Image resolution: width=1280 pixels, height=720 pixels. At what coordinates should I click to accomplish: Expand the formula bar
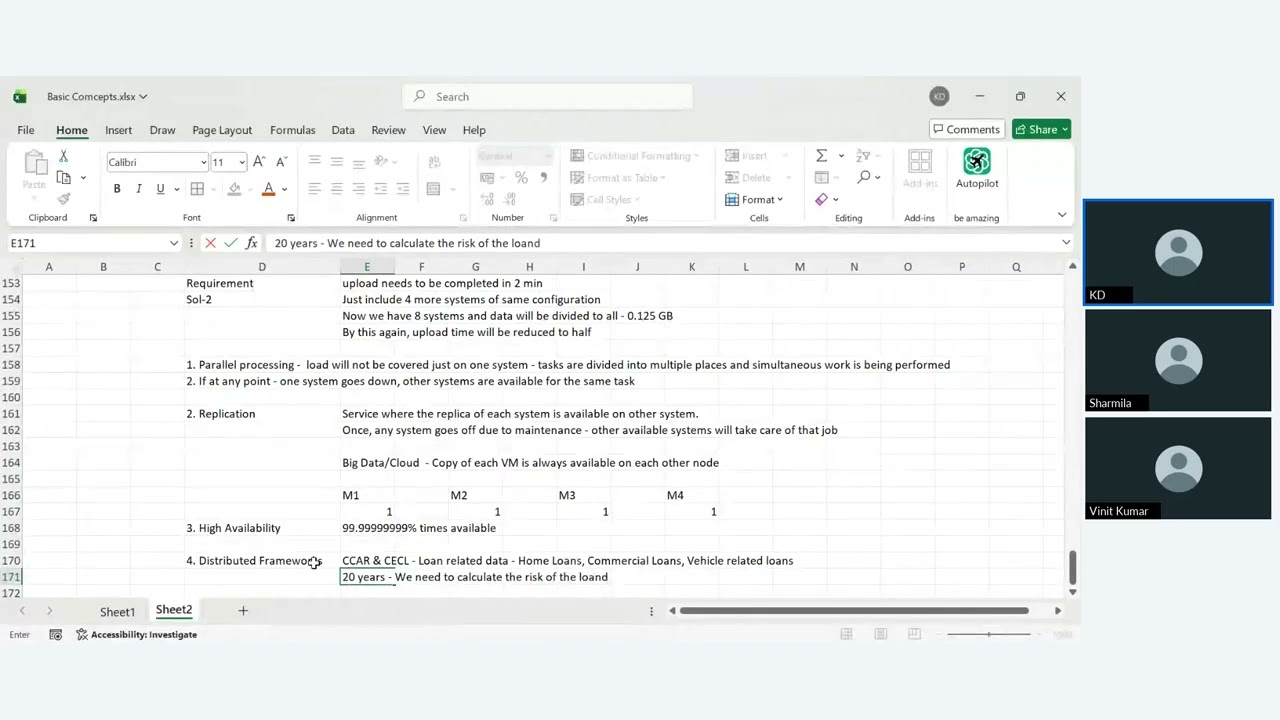(x=1066, y=243)
